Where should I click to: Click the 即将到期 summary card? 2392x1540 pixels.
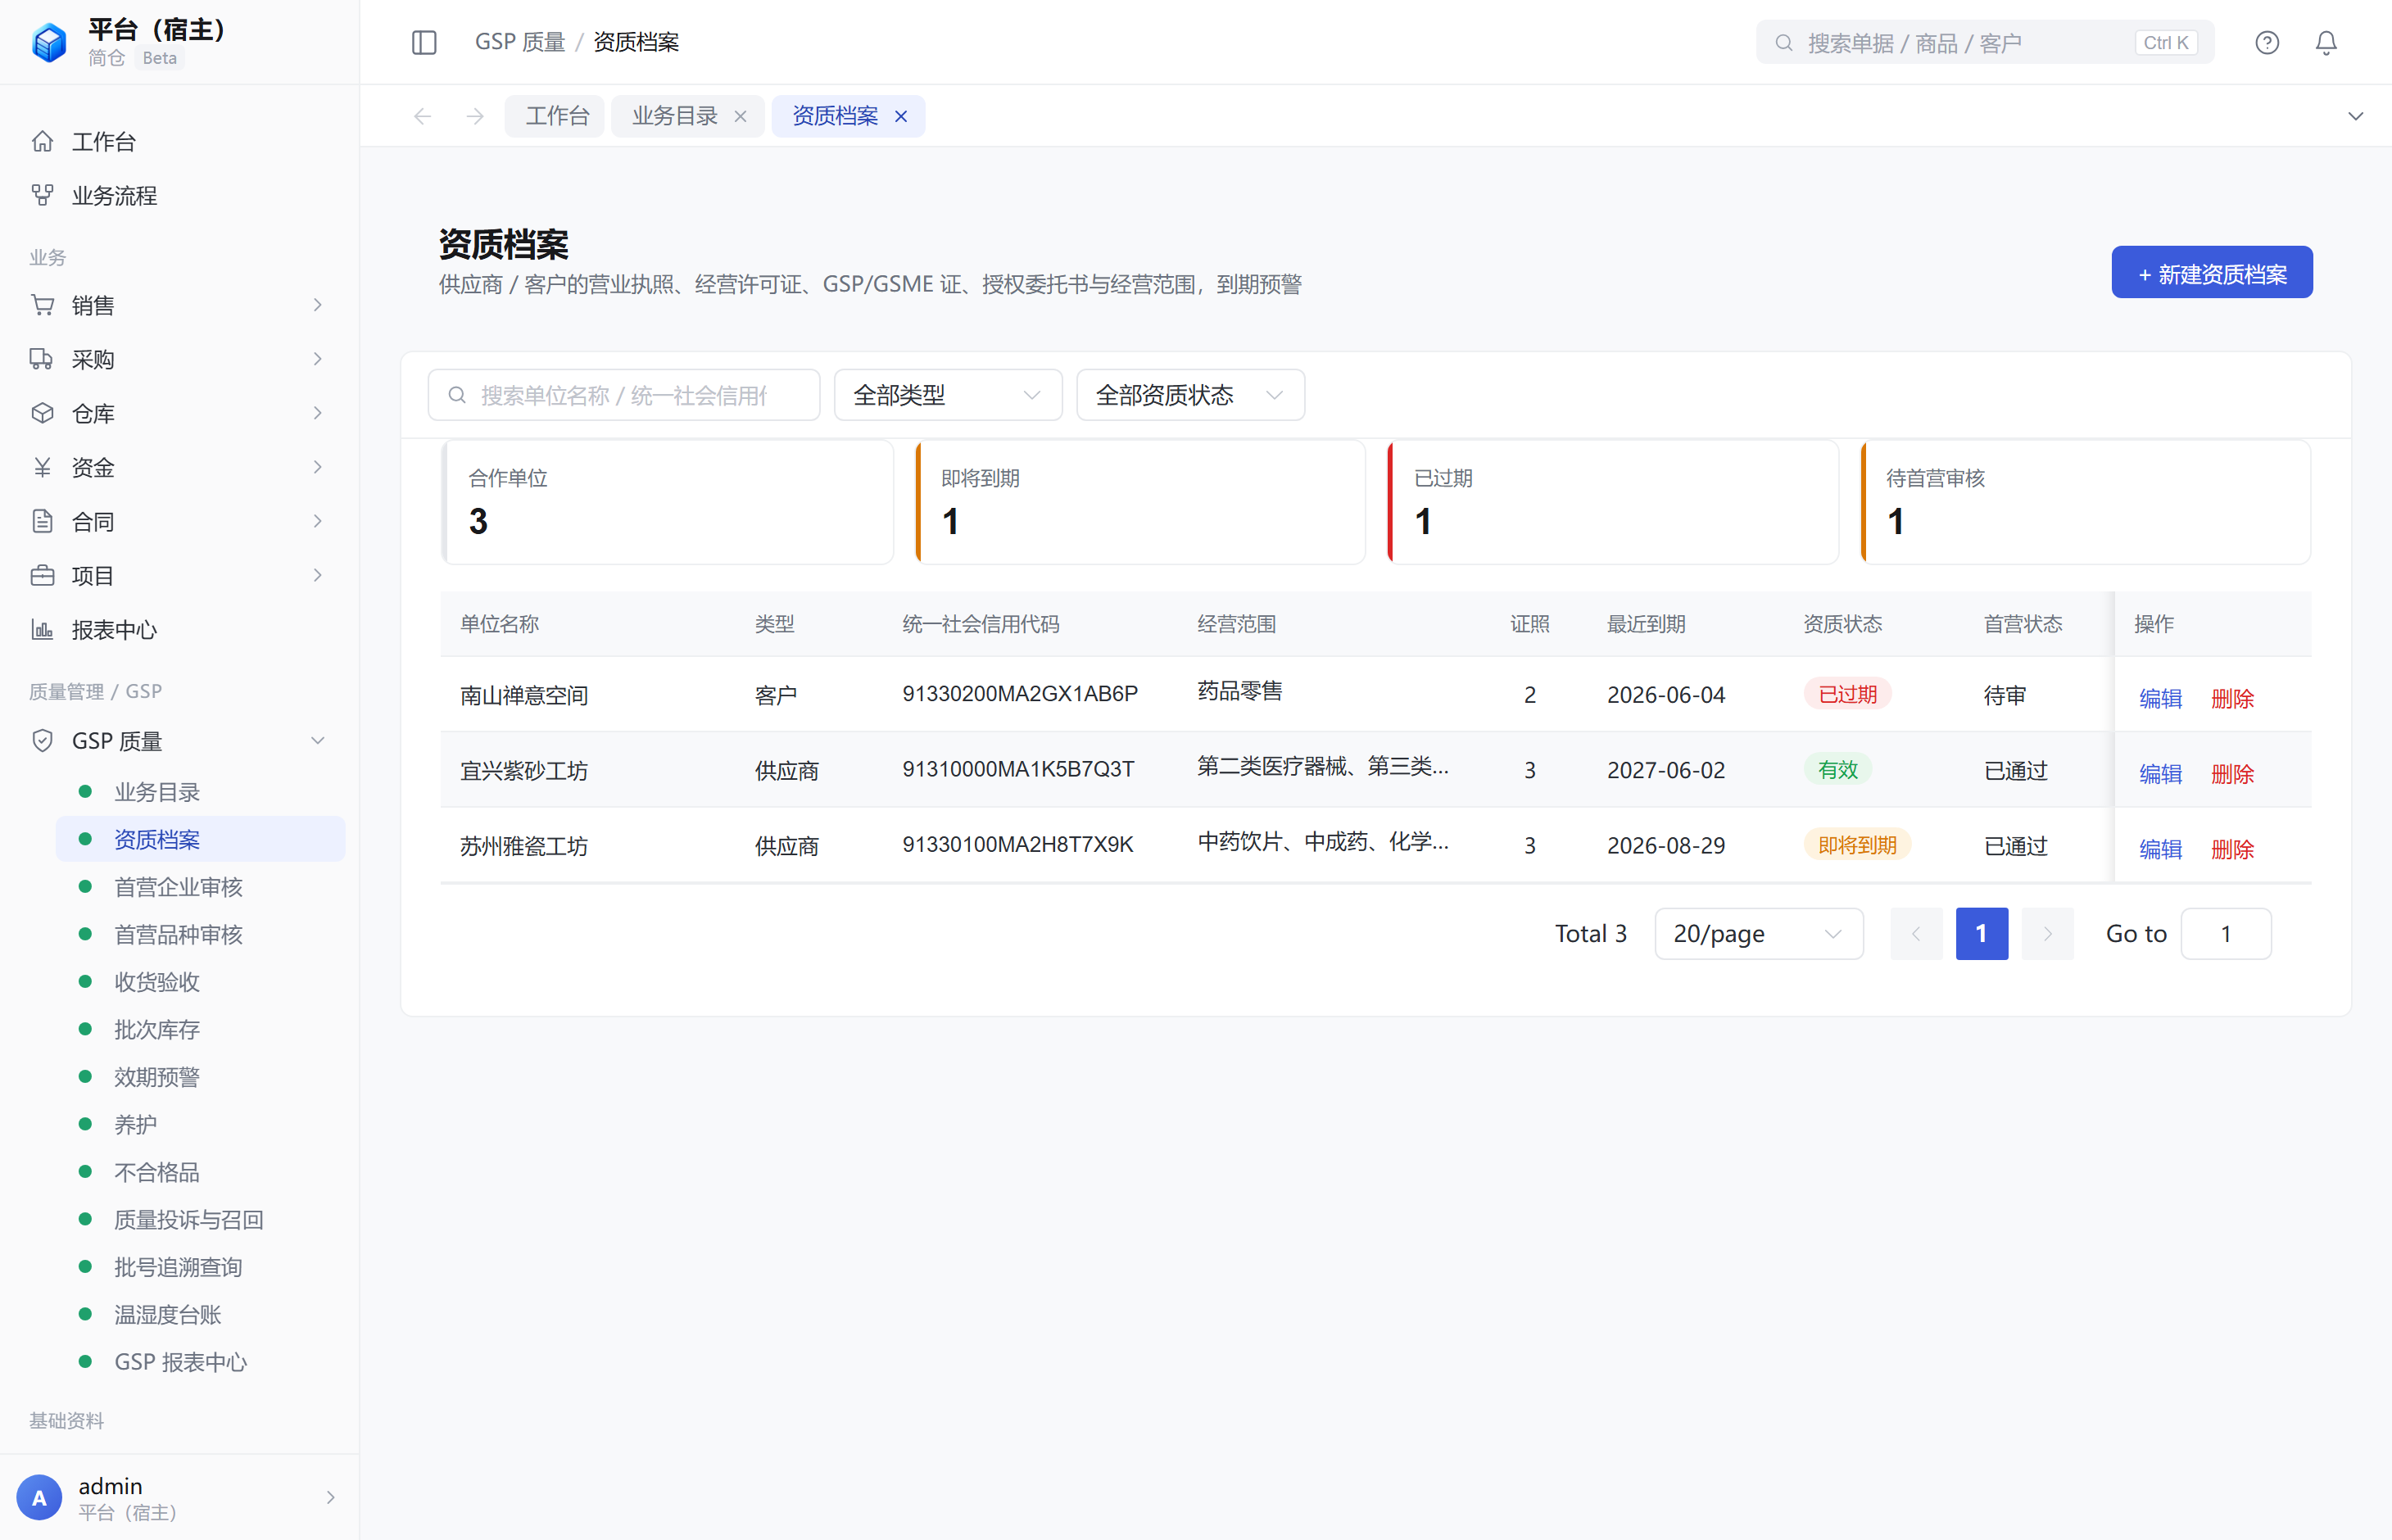pyautogui.click(x=1140, y=502)
